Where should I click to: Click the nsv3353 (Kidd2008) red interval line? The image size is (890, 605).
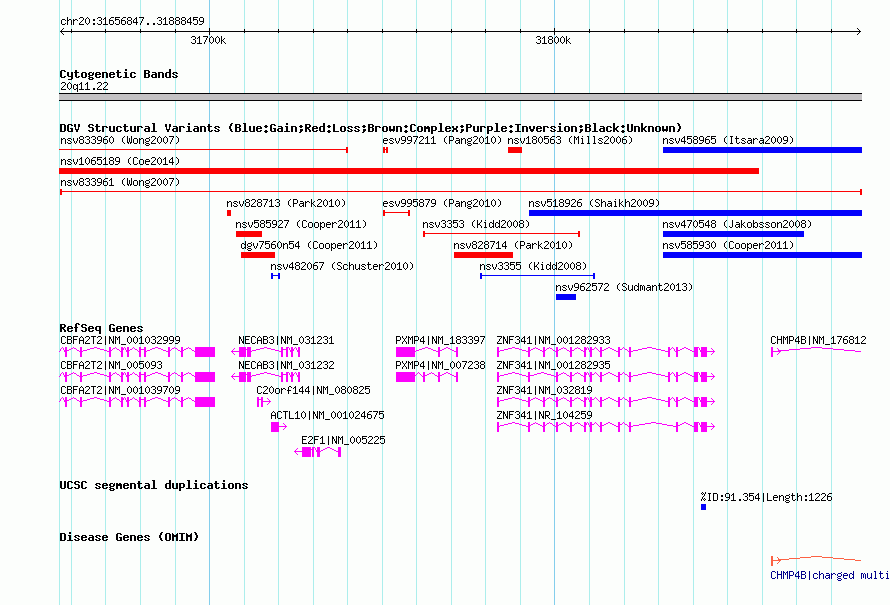click(501, 234)
